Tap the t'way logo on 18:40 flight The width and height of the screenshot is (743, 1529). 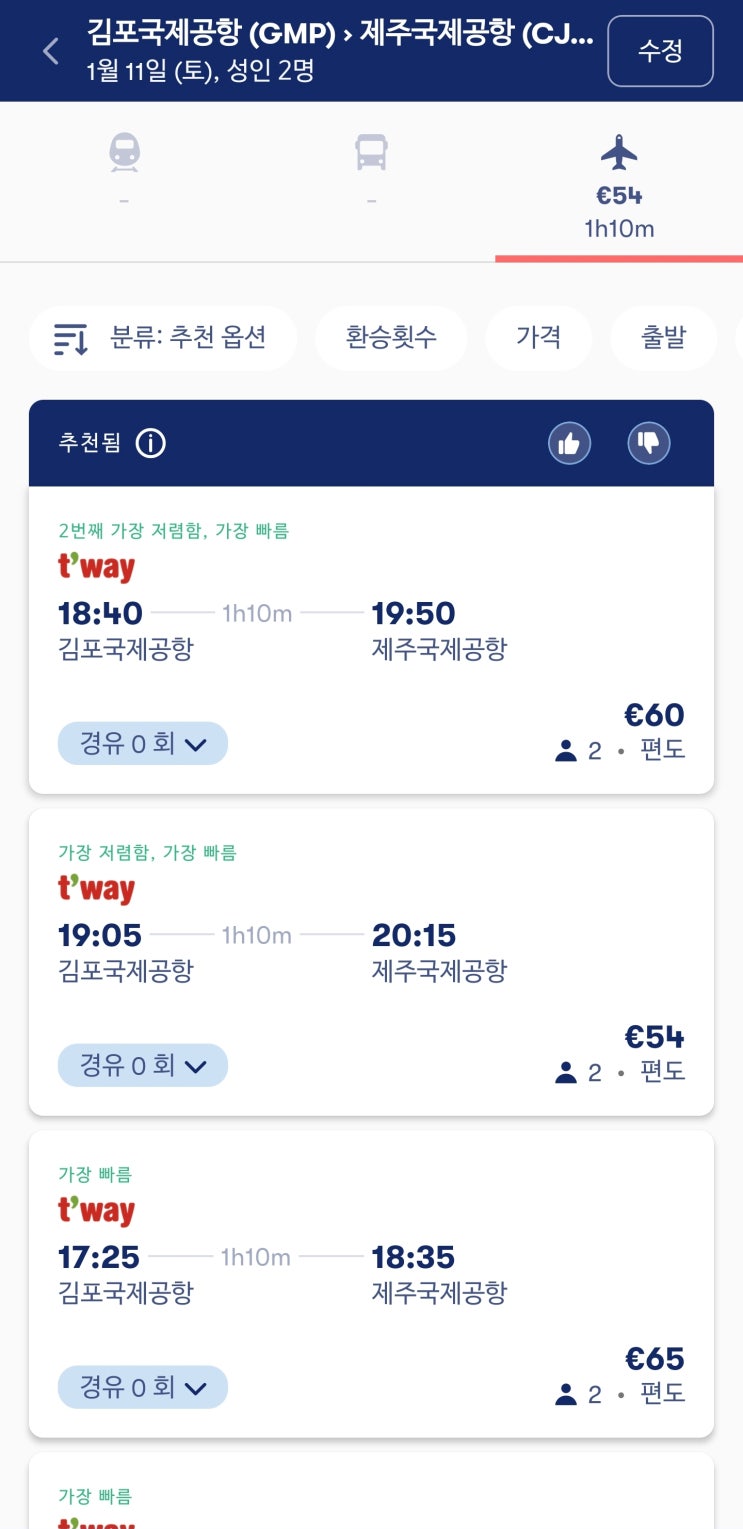(x=96, y=567)
